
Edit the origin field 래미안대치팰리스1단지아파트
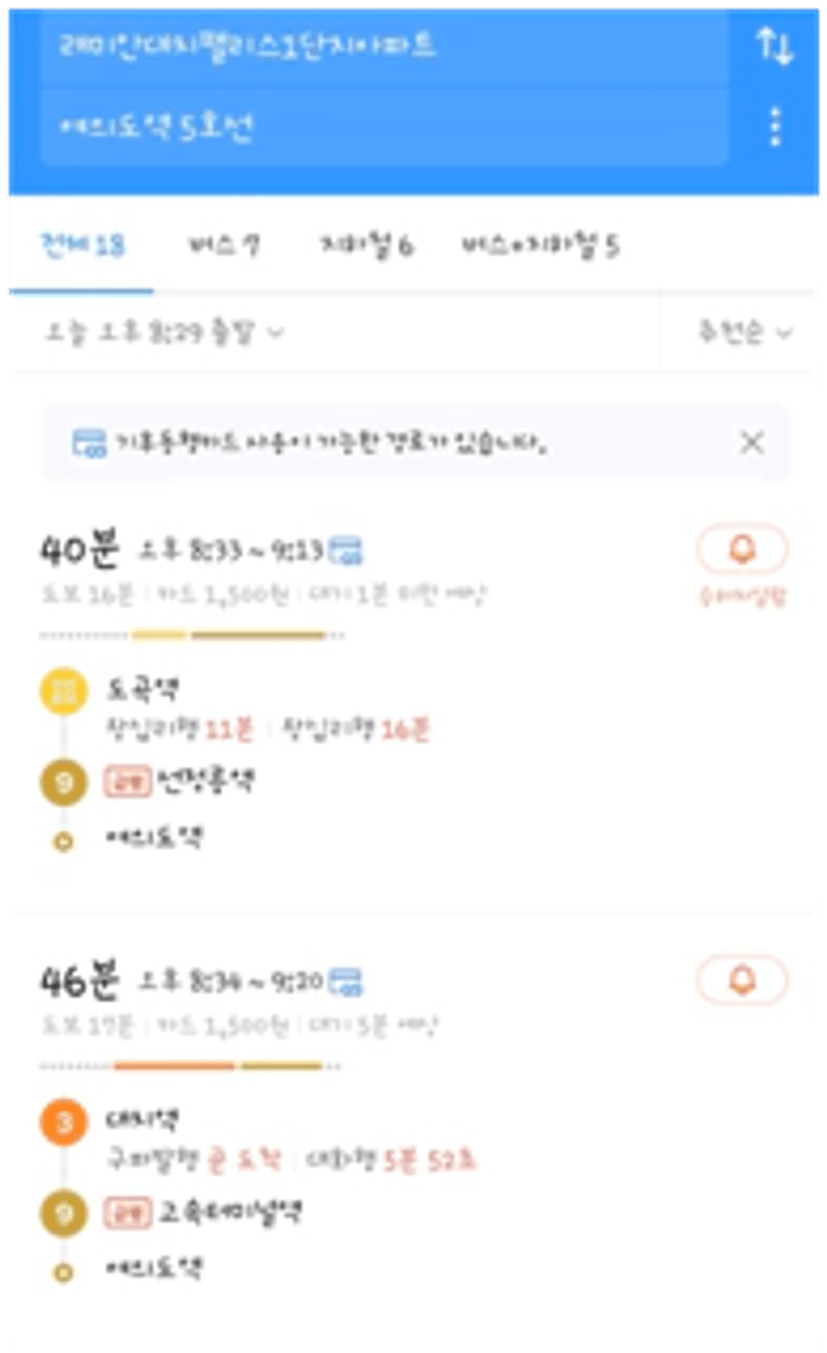[384, 47]
